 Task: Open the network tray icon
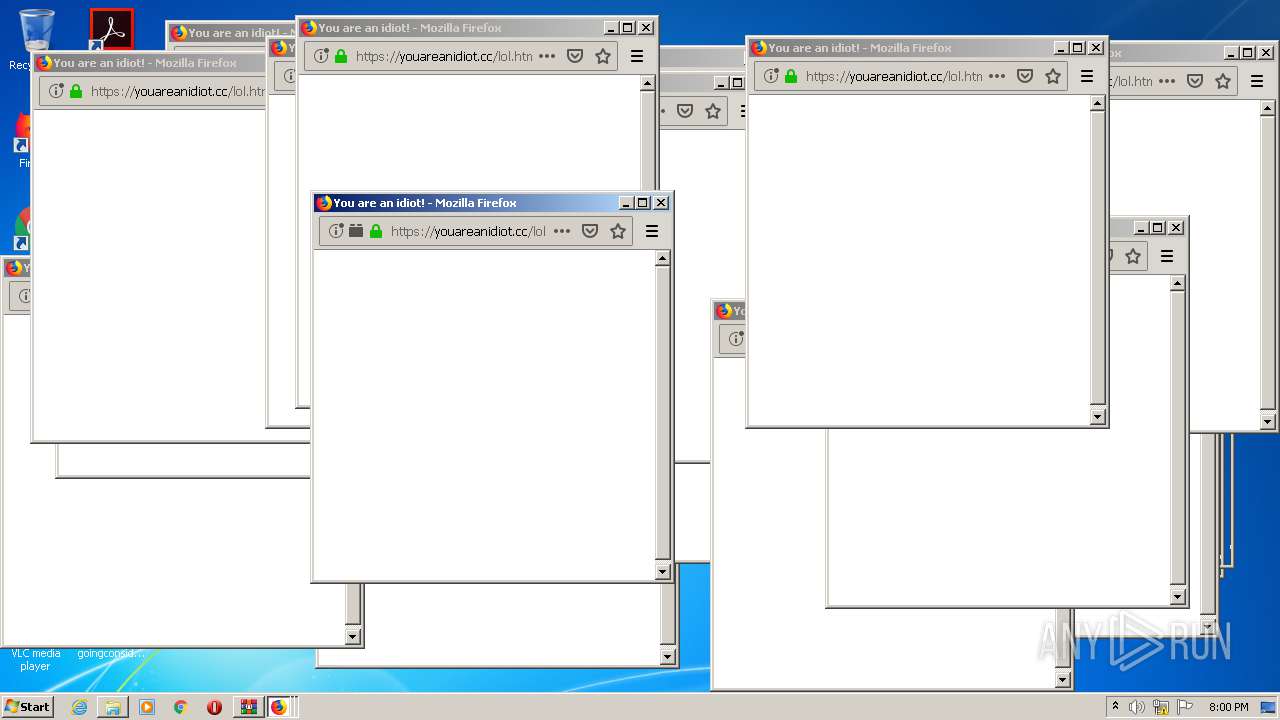click(1161, 707)
